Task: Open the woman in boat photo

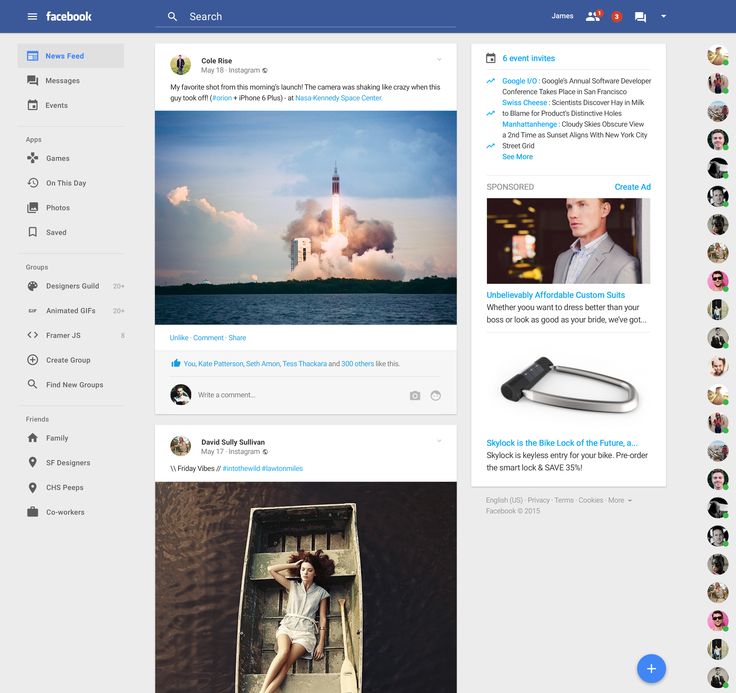Action: click(x=306, y=587)
